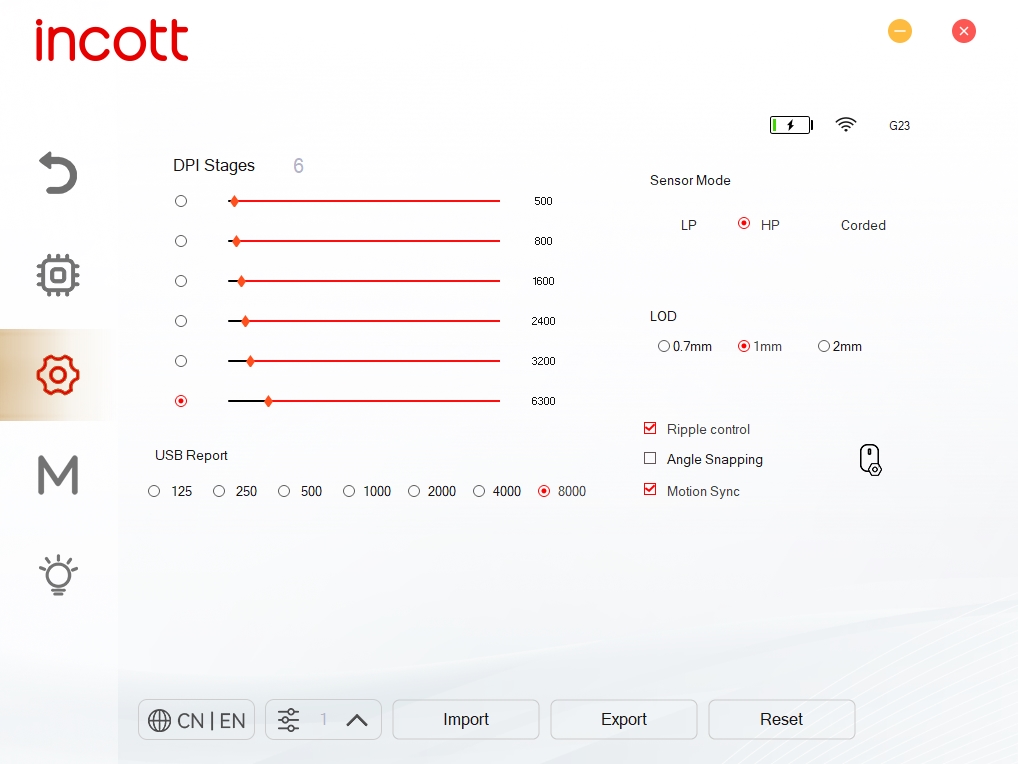
Task: Click the DPI Stages count showing 6
Action: [298, 165]
